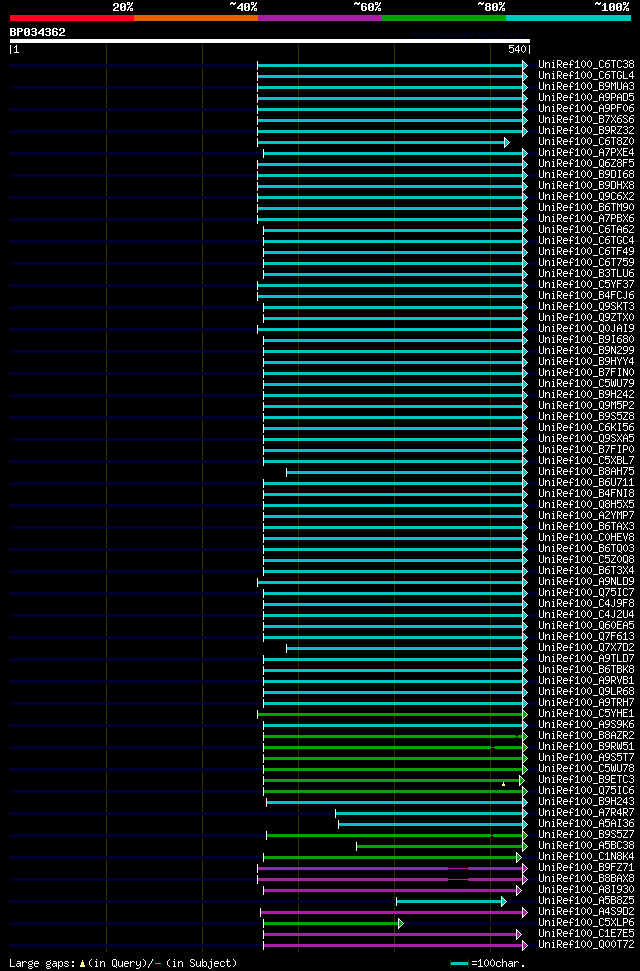Select hit label UniRef100_C1E7E5
The image size is (640, 971).
586,935
